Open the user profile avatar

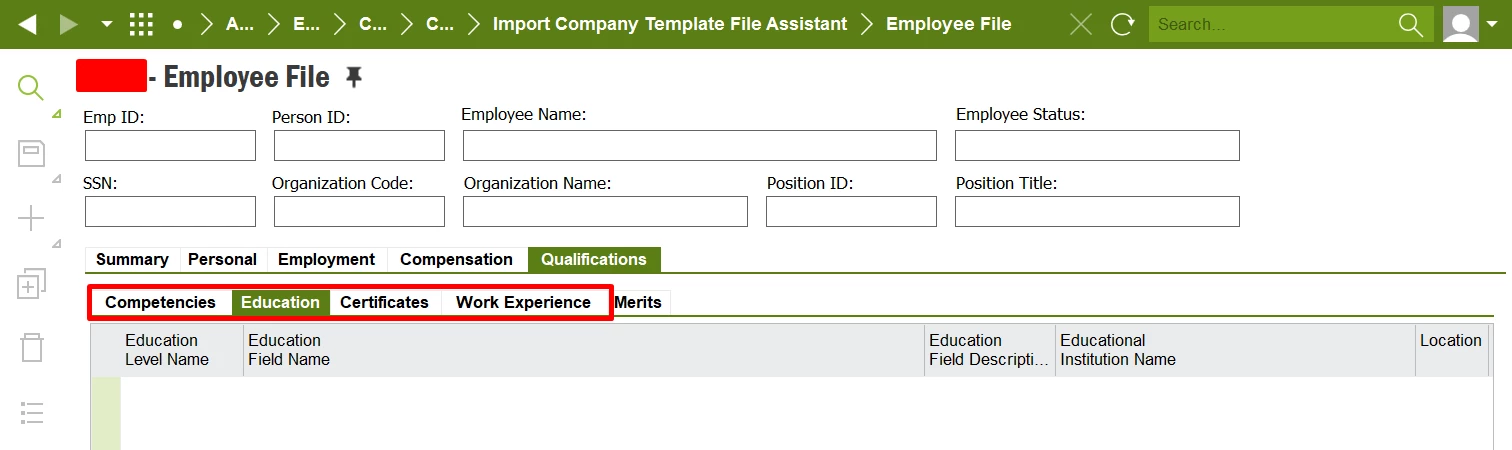pos(1461,24)
